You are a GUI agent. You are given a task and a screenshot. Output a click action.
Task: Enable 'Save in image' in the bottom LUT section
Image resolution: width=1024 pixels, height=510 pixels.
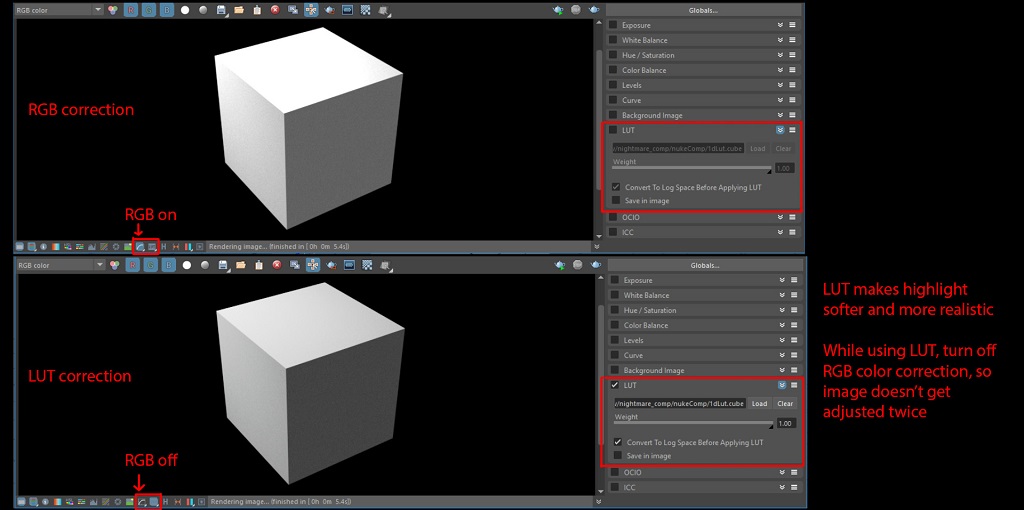pos(617,456)
